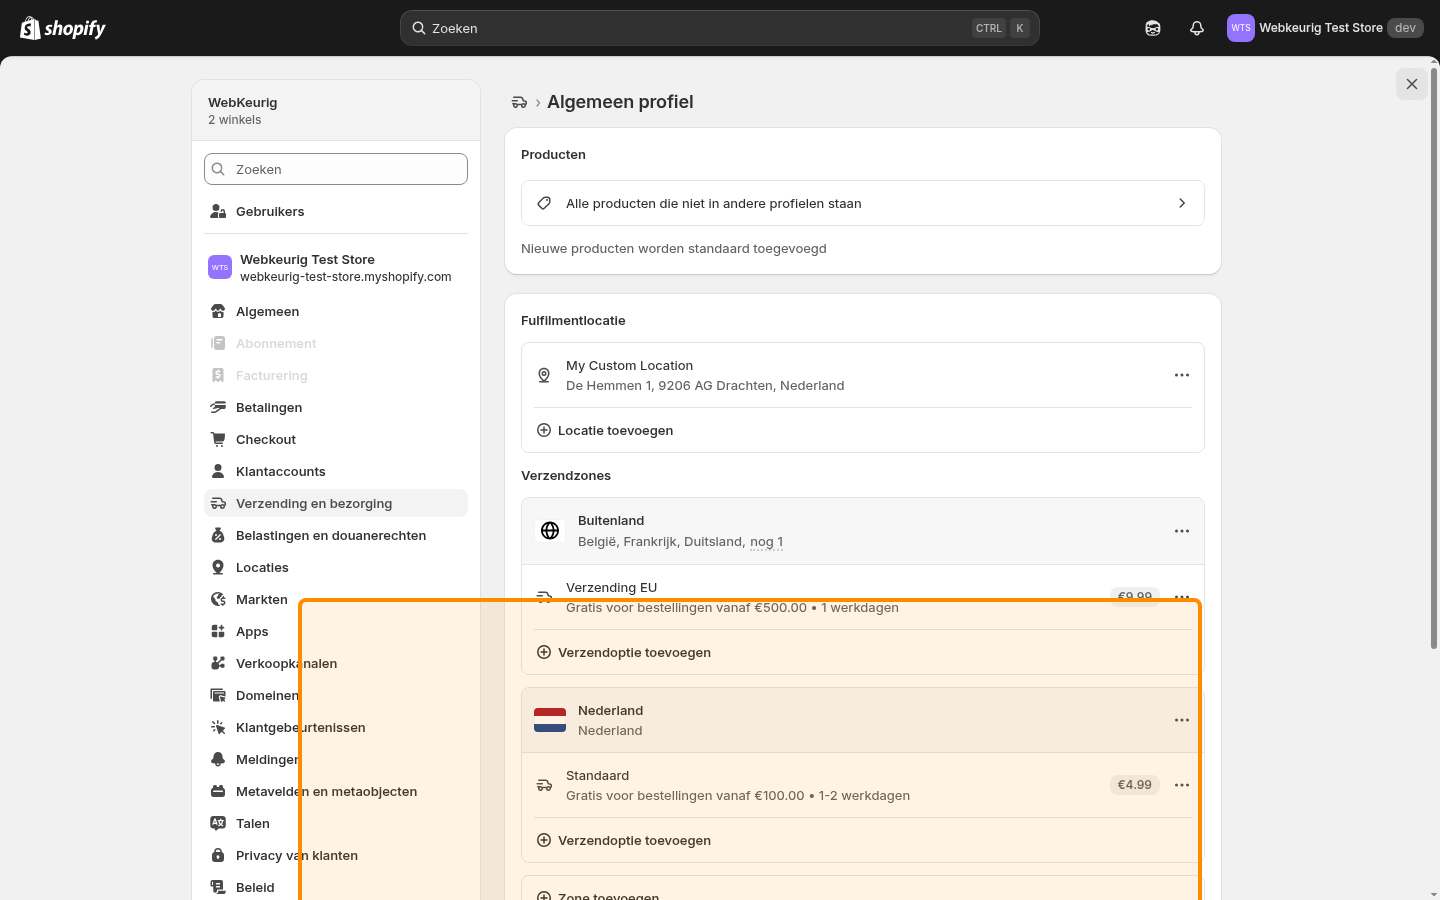This screenshot has width=1440, height=900.
Task: Click 'Algemeen profiel' heading
Action: [x=620, y=102]
